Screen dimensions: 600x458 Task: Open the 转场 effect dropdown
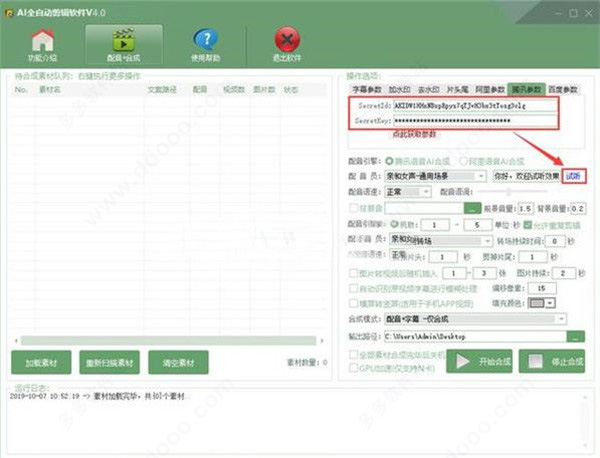click(440, 241)
